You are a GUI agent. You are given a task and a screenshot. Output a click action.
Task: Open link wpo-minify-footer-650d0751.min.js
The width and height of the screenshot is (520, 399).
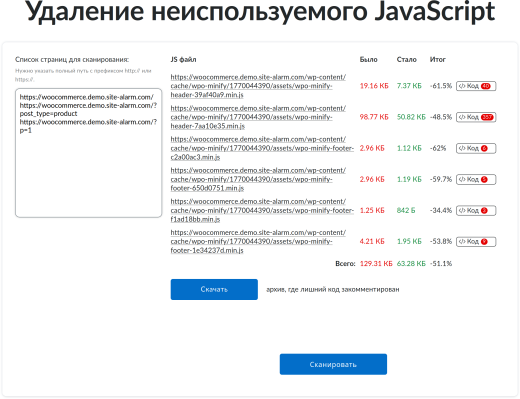pyautogui.click(x=258, y=179)
